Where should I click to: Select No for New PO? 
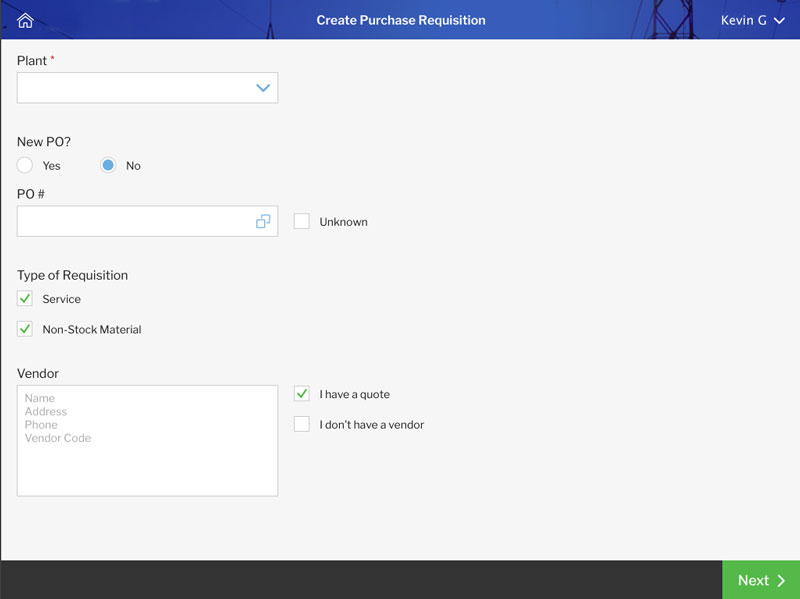click(108, 165)
